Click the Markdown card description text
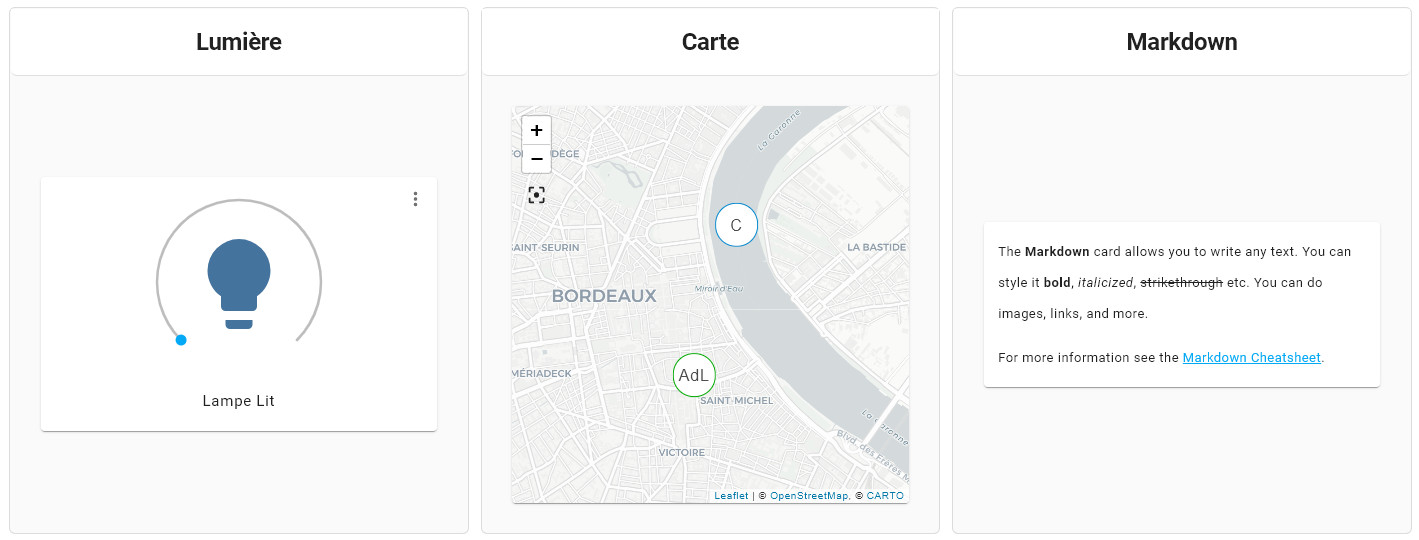Viewport: 1419px width, 540px height. (x=1175, y=282)
